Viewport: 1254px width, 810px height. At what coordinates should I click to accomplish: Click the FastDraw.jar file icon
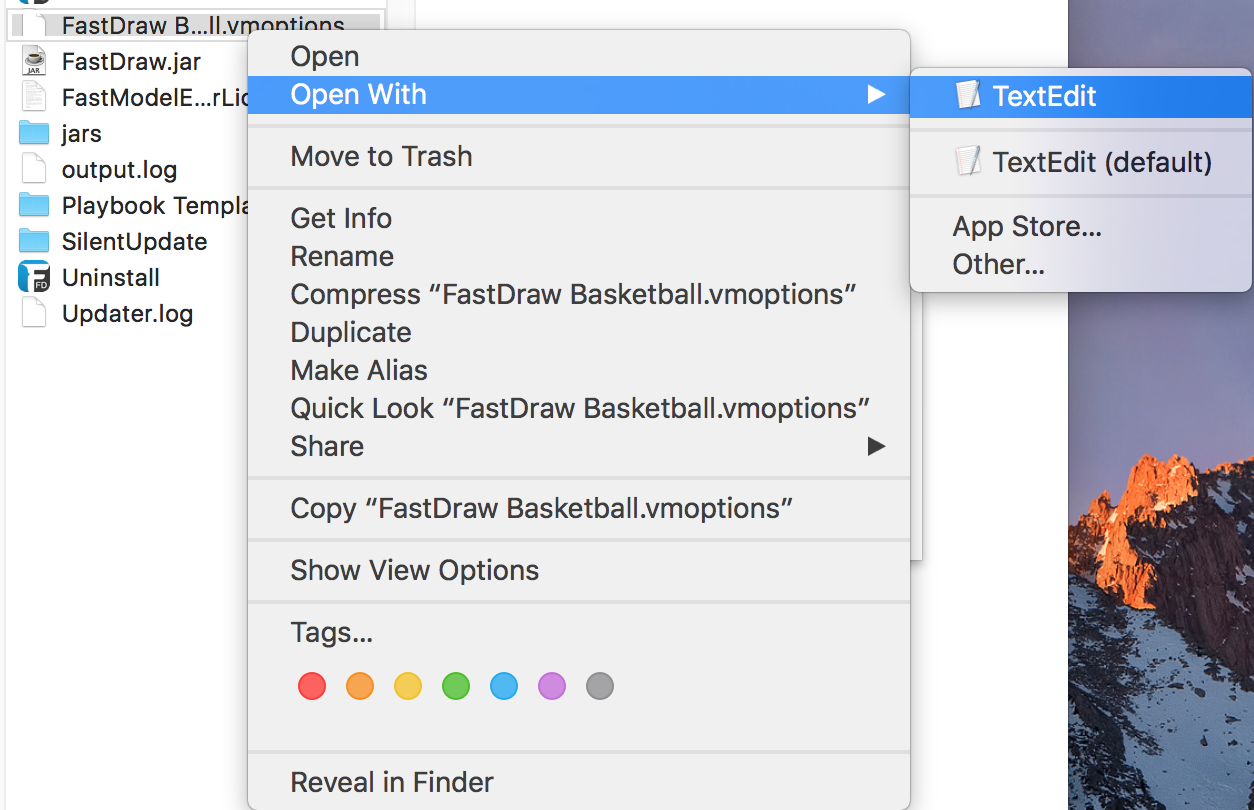coord(34,61)
